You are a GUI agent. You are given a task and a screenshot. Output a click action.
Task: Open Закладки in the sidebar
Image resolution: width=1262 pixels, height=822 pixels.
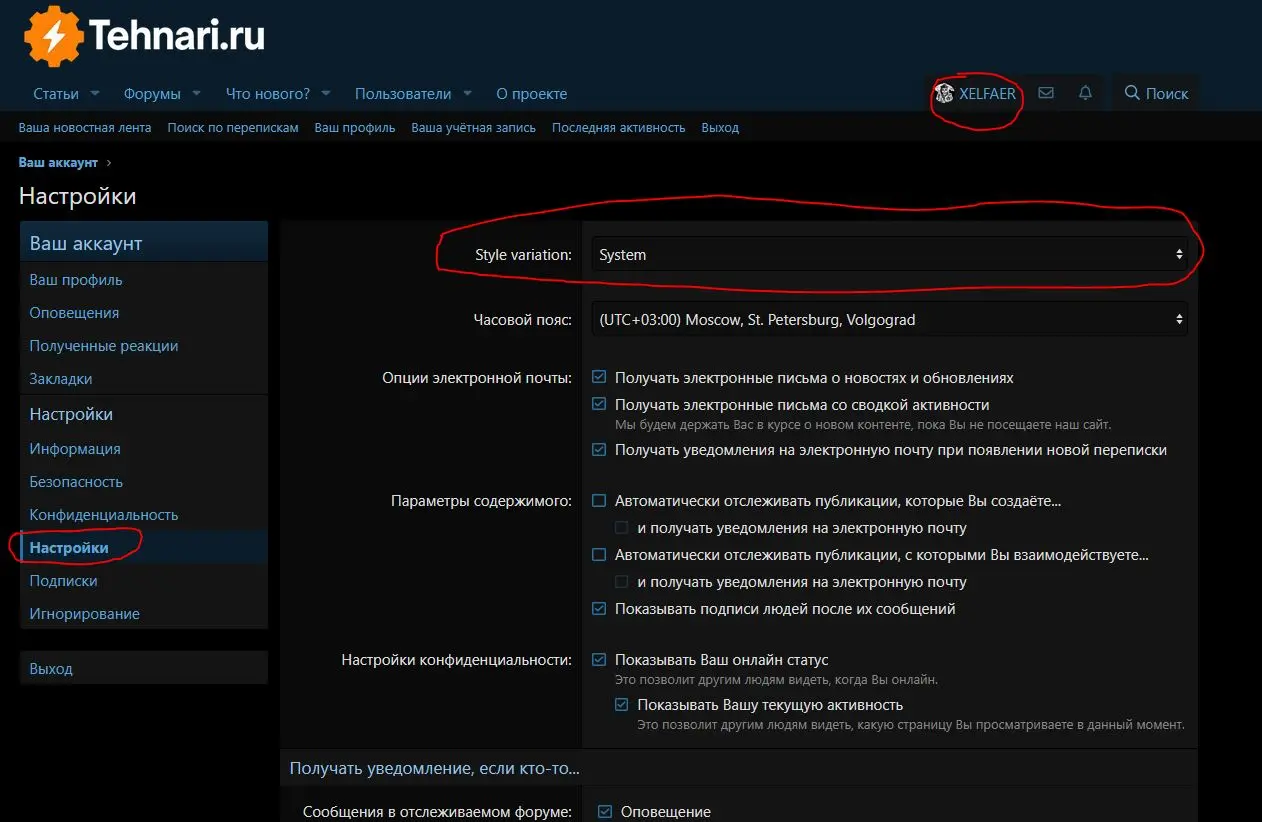(x=61, y=378)
